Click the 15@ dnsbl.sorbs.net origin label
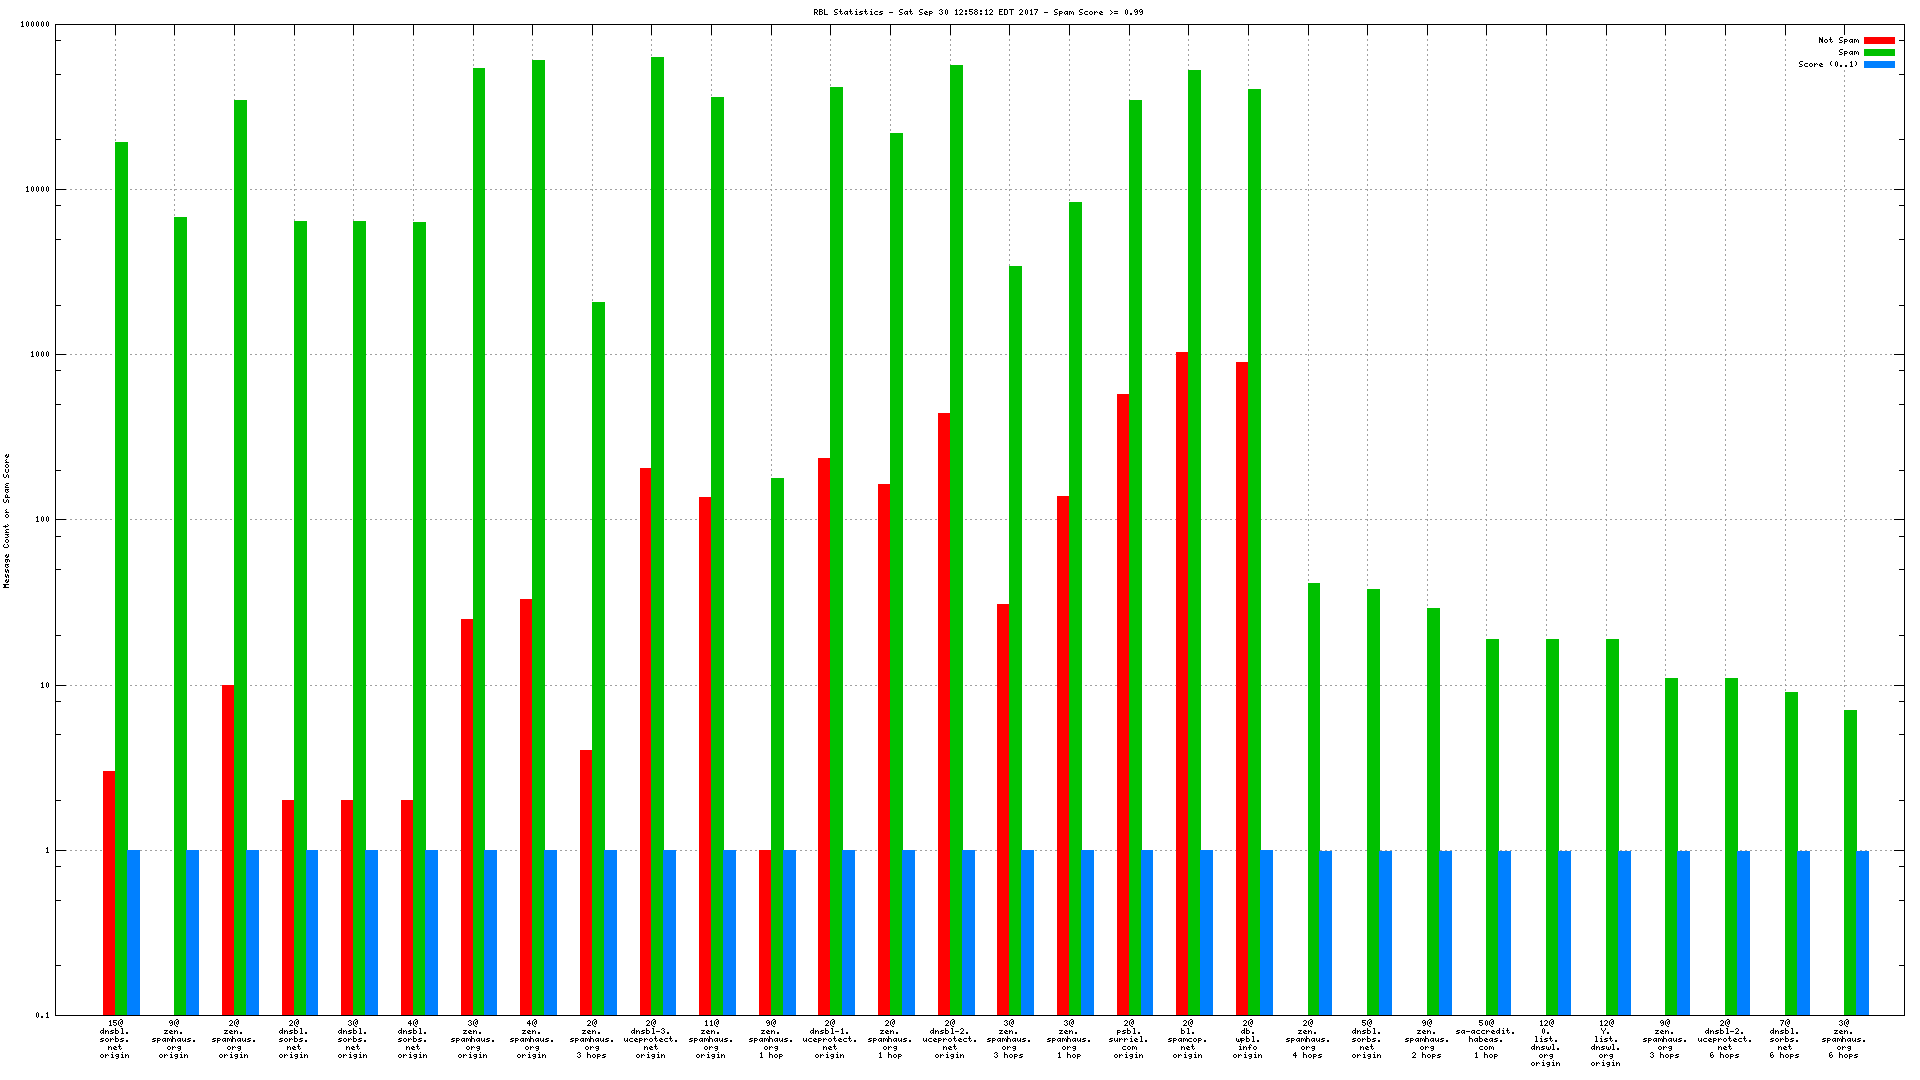 point(115,1039)
